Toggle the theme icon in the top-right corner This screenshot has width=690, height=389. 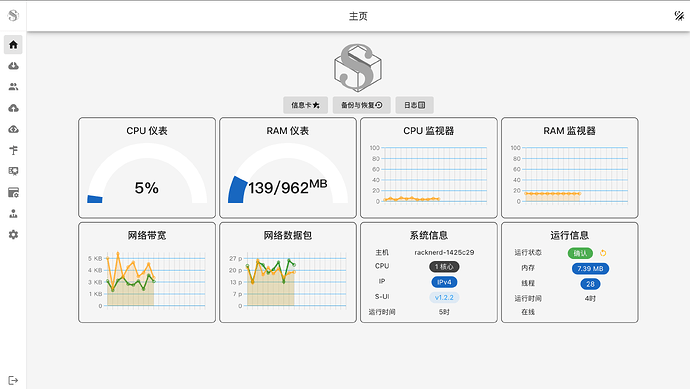[x=679, y=16]
